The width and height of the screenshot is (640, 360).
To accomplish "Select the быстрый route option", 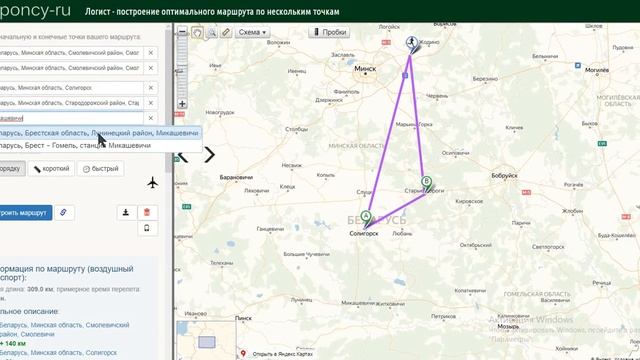I will tap(100, 169).
